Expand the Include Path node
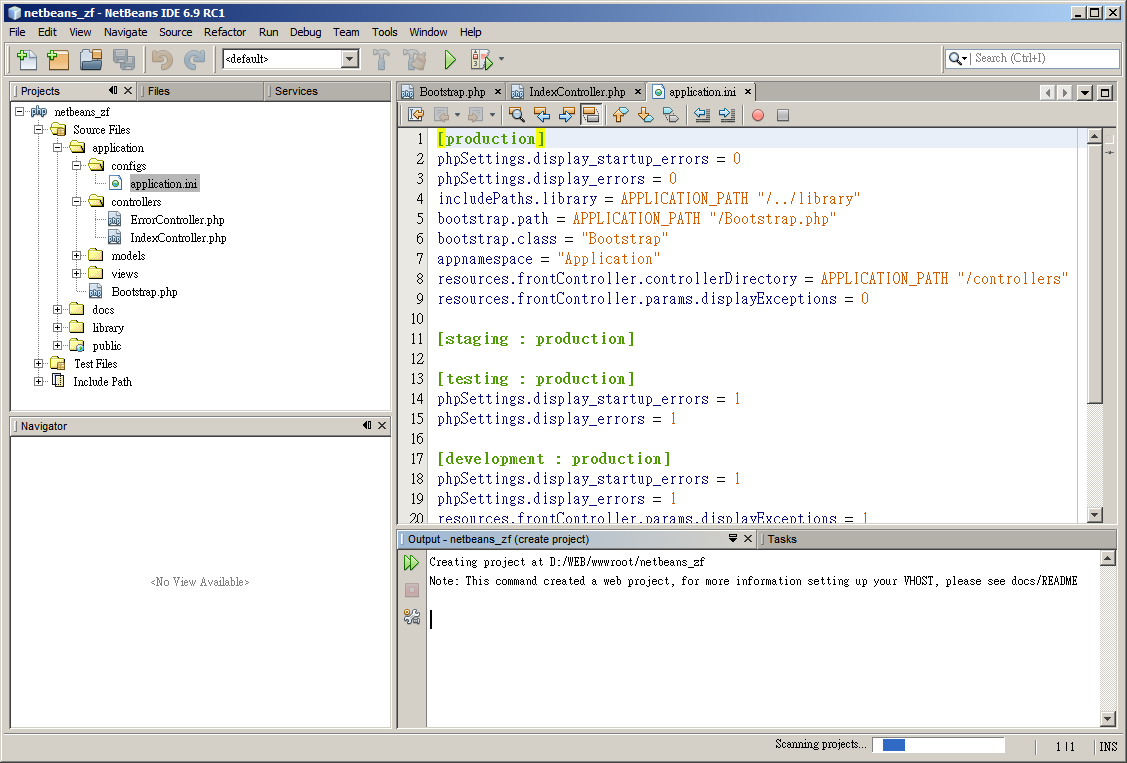Viewport: 1127px width, 763px height. 39,382
